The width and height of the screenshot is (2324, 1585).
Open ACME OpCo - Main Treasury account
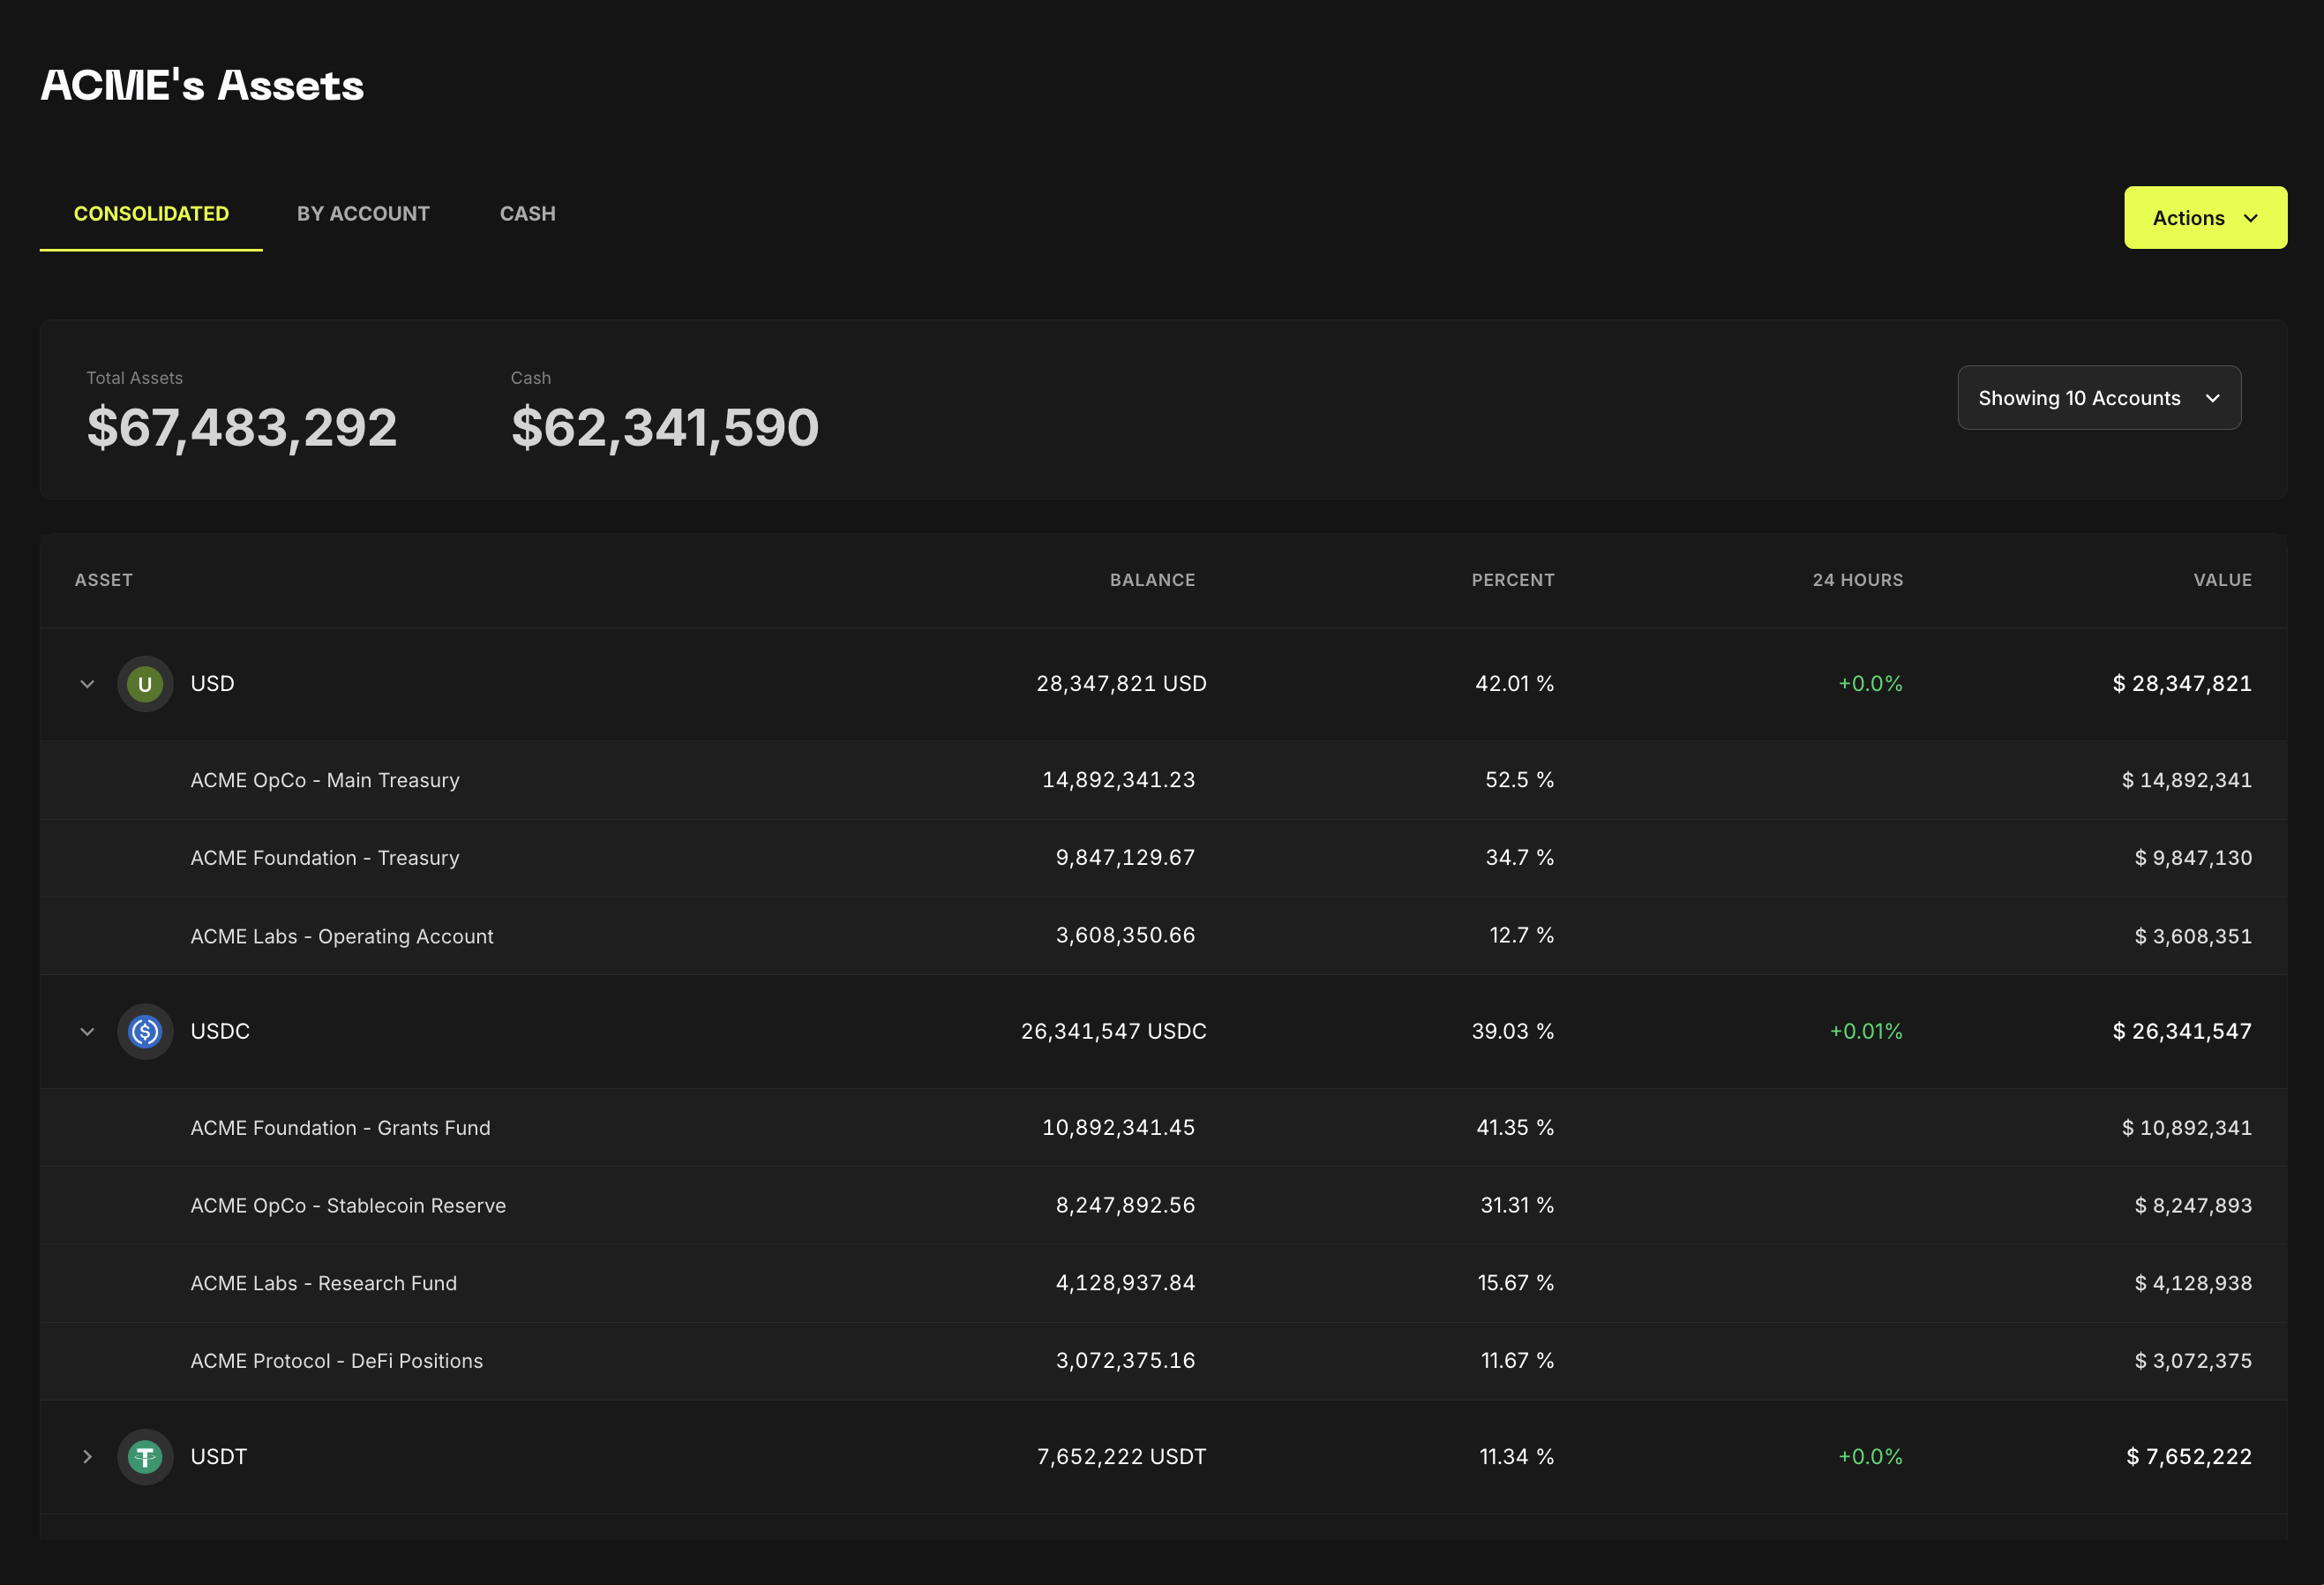point(1163,780)
